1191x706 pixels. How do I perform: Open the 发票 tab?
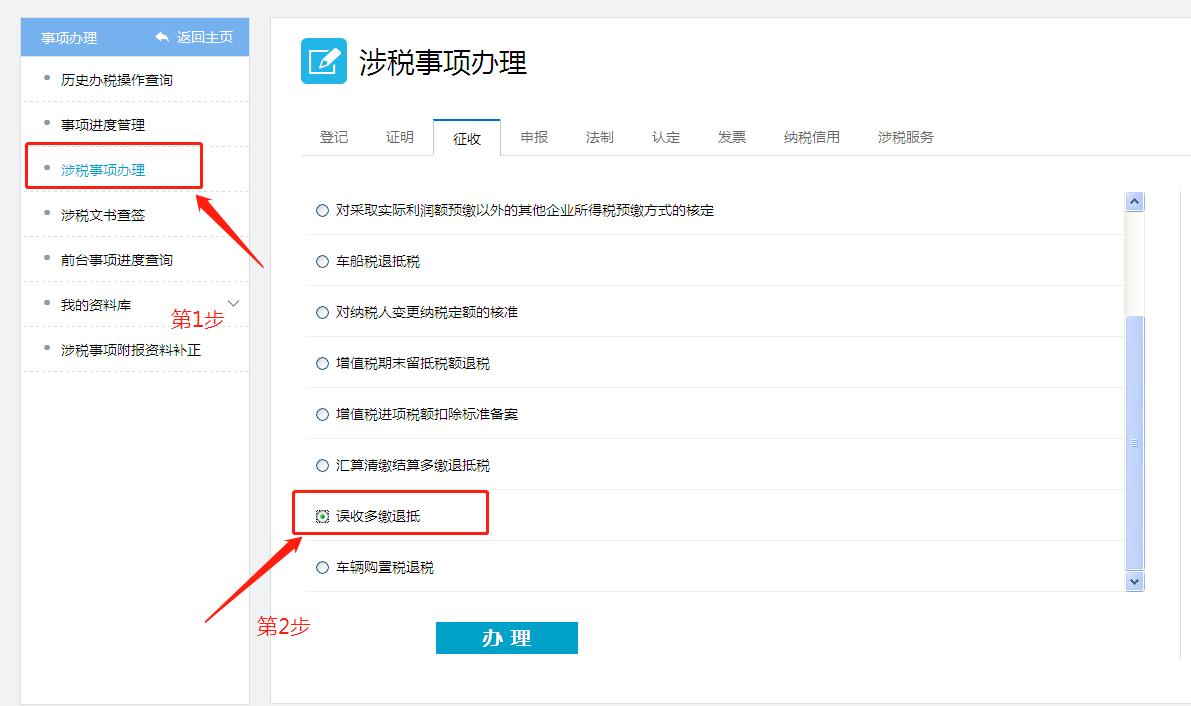(x=731, y=137)
